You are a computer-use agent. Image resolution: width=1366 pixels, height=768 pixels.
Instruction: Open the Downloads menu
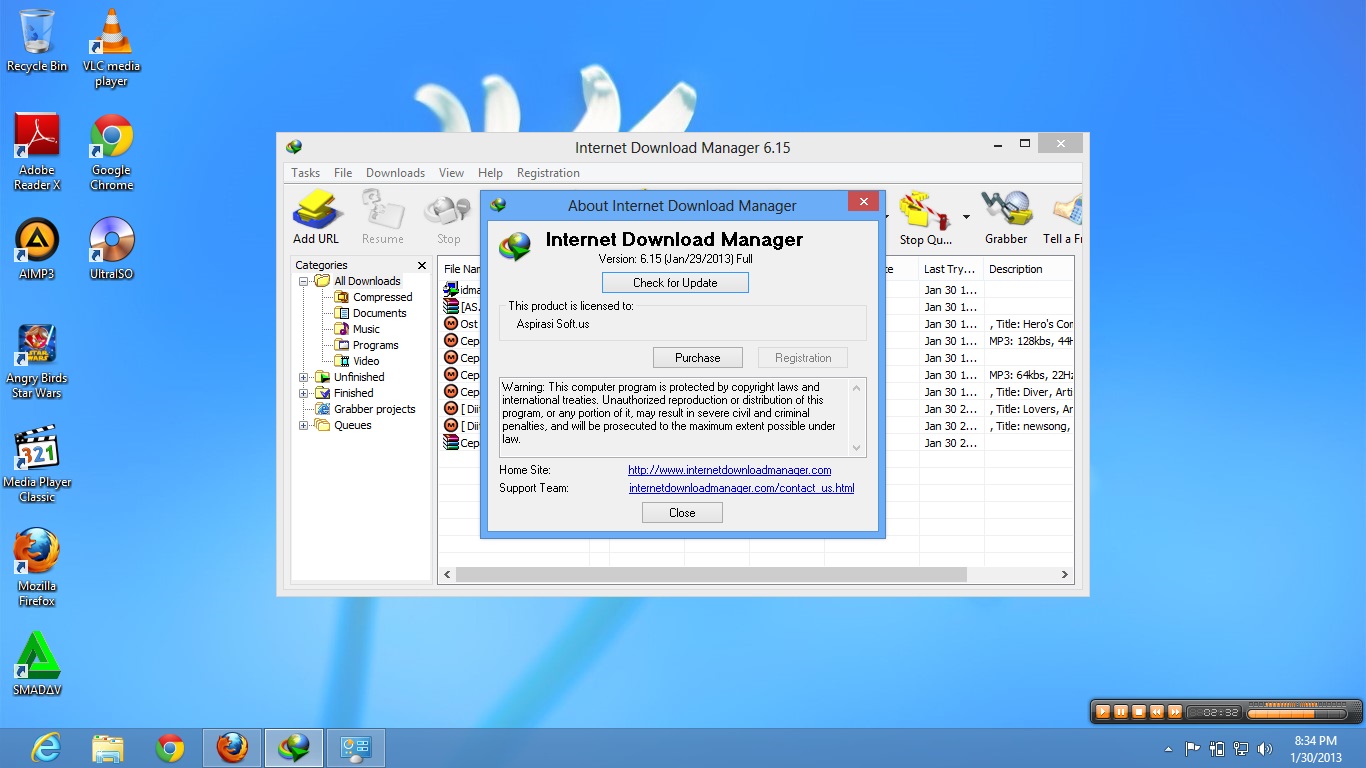click(x=395, y=173)
